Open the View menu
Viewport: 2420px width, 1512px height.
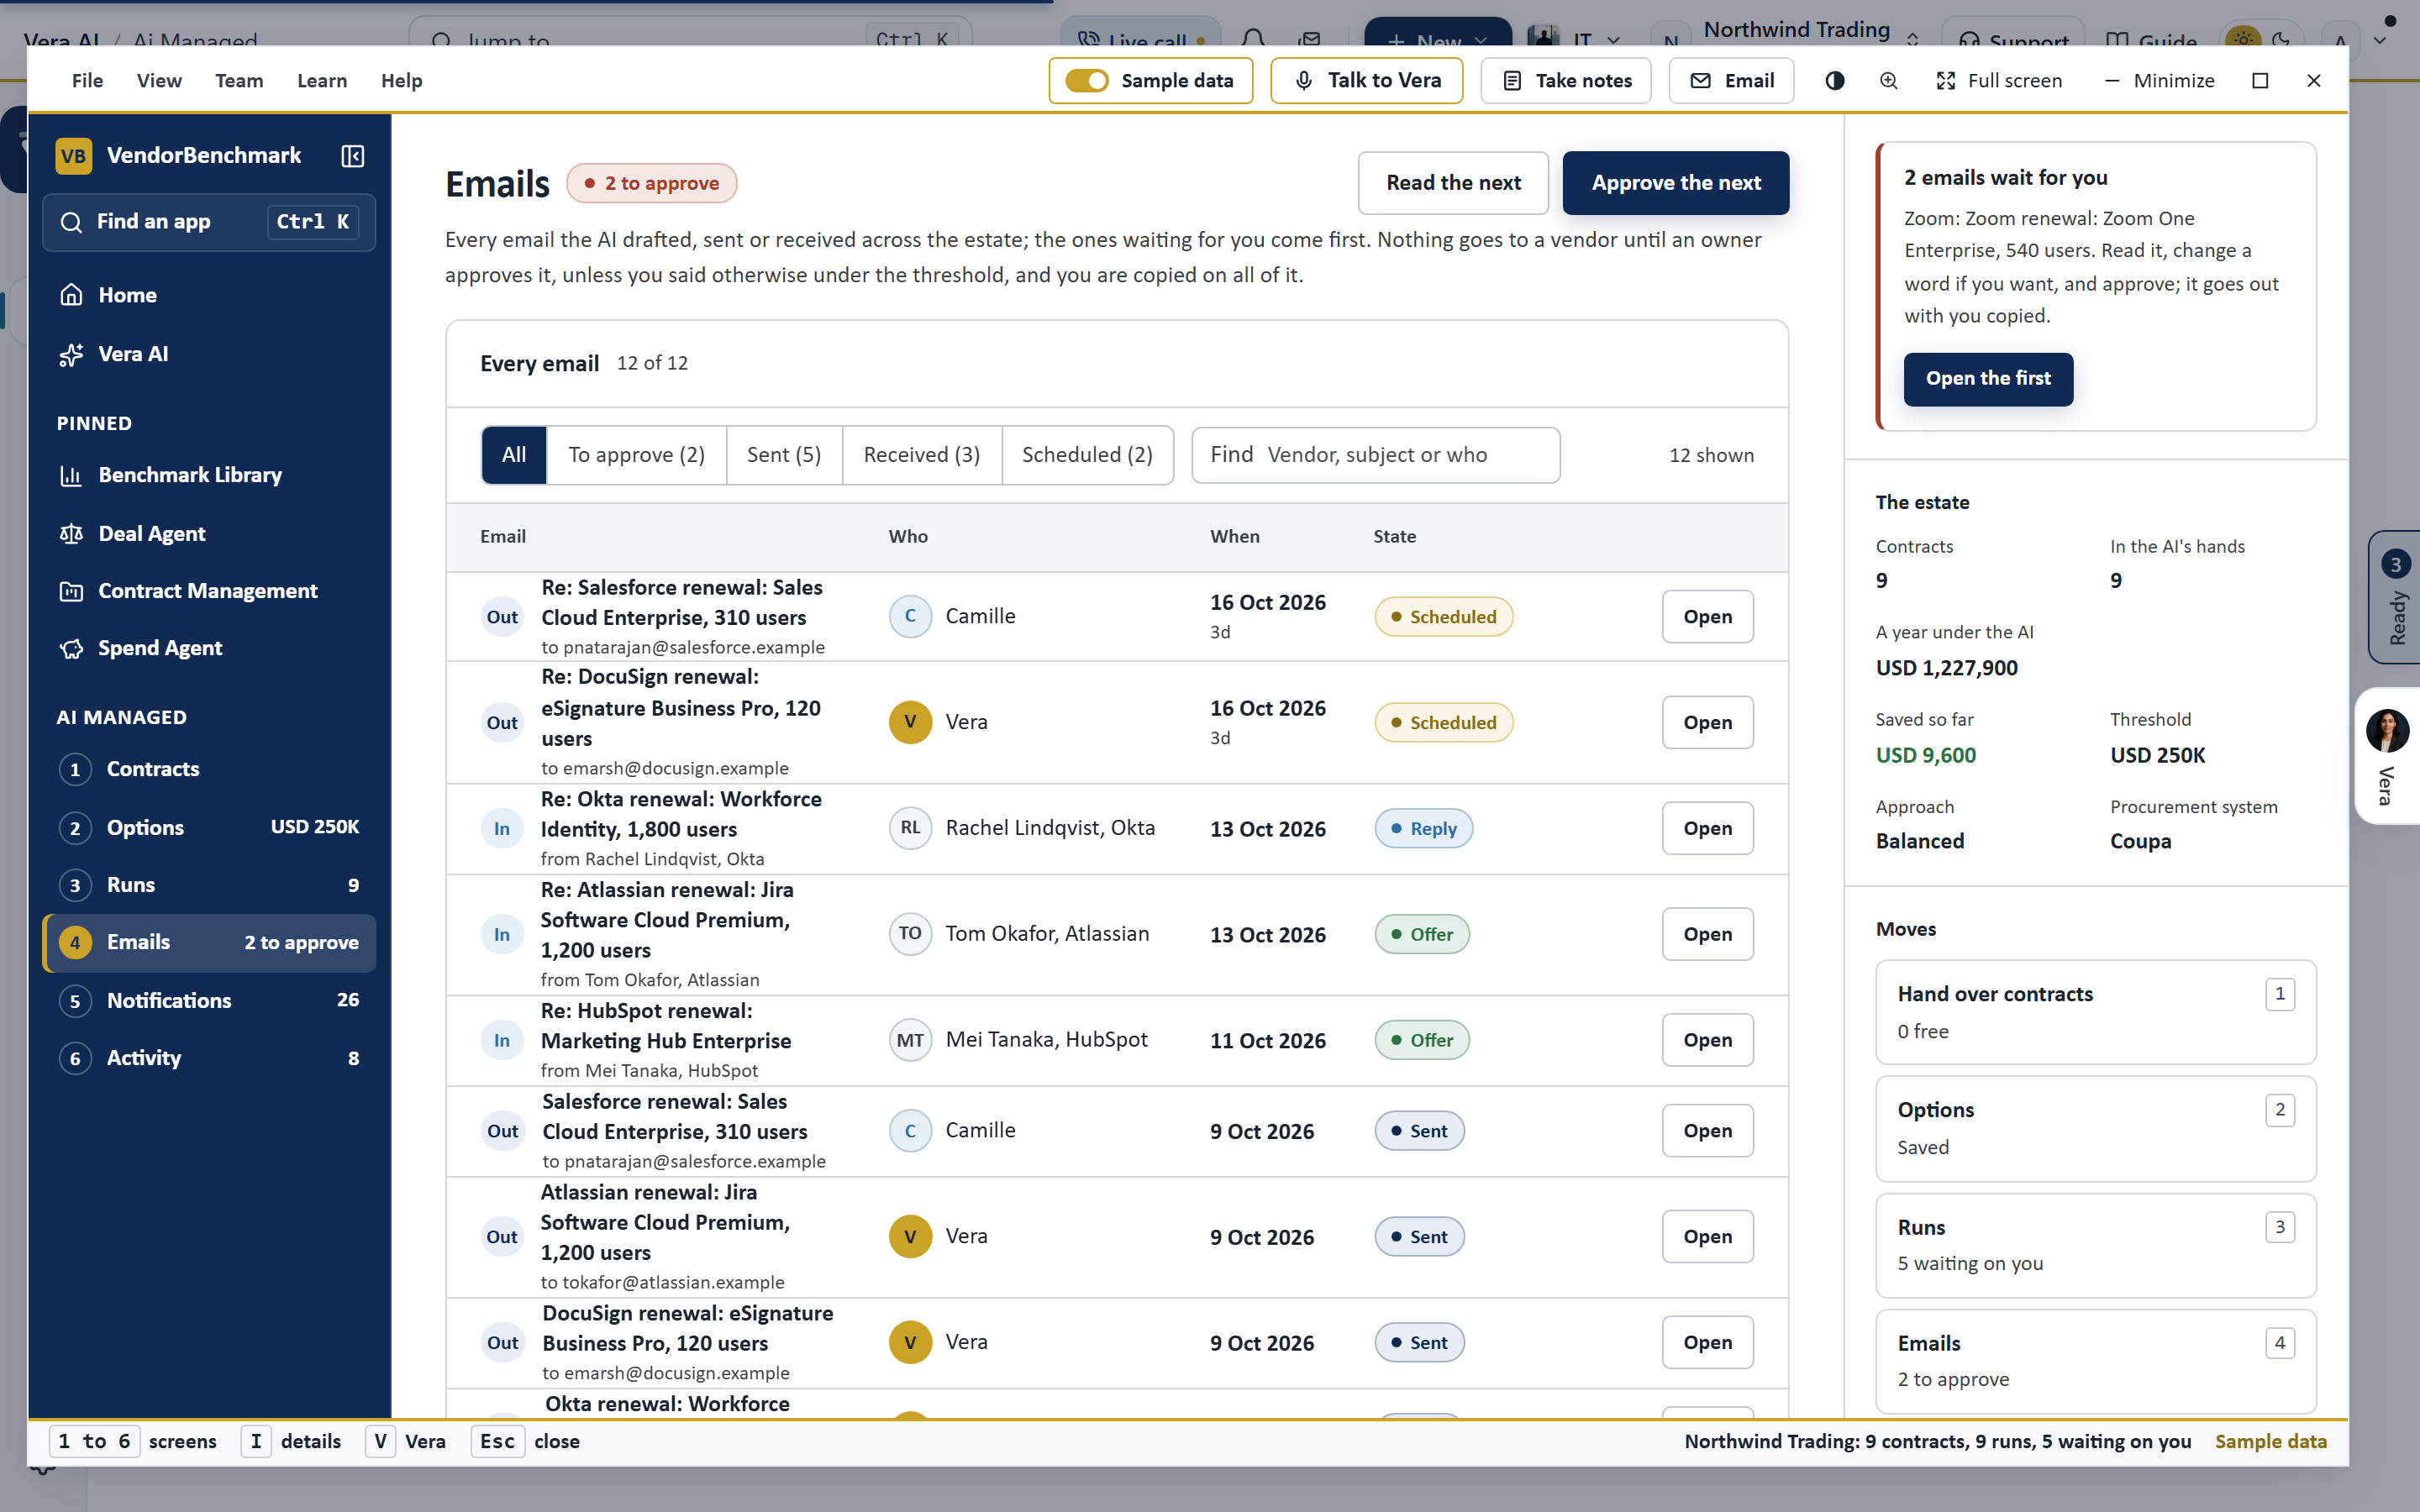(x=159, y=81)
